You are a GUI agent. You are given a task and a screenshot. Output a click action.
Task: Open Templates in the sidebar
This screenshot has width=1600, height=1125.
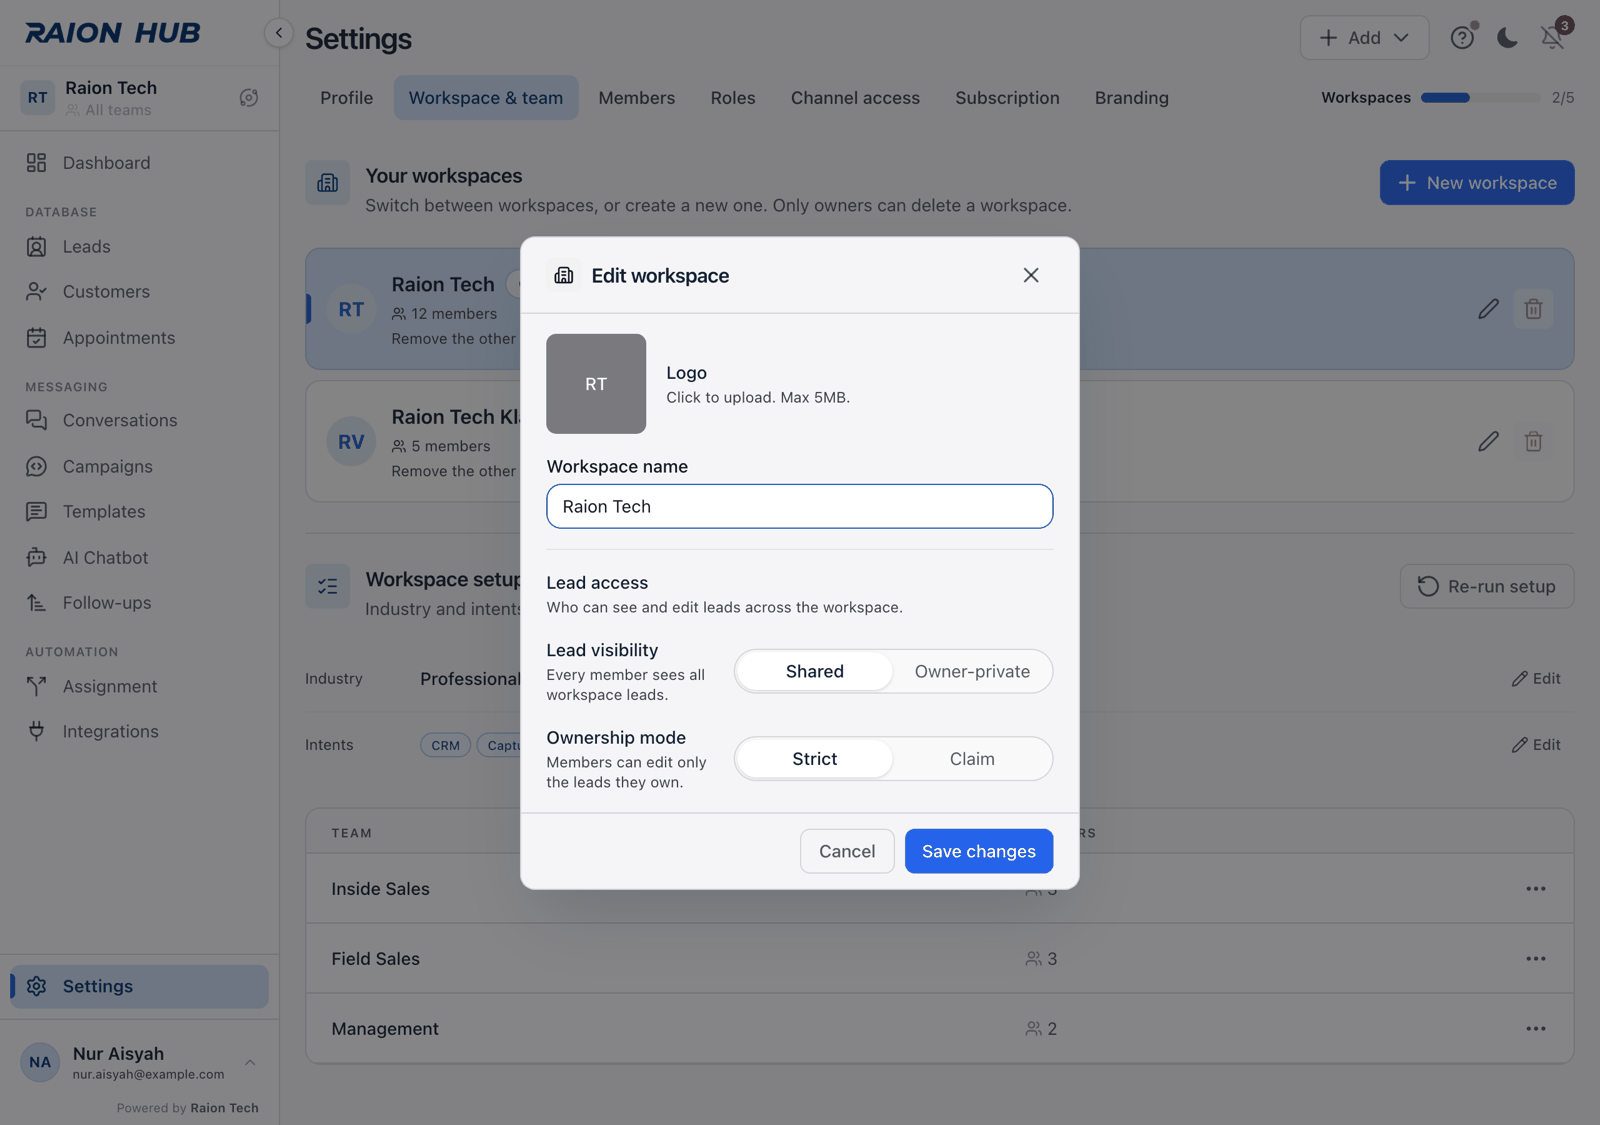pyautogui.click(x=139, y=512)
